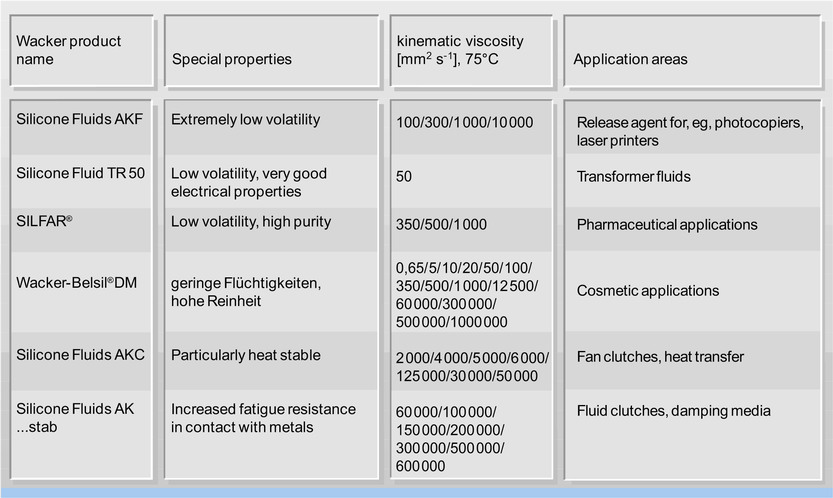Screen dimensions: 833x498
Task: Click the 'Silicone Fluids AKC' product cell
Action: (81, 361)
